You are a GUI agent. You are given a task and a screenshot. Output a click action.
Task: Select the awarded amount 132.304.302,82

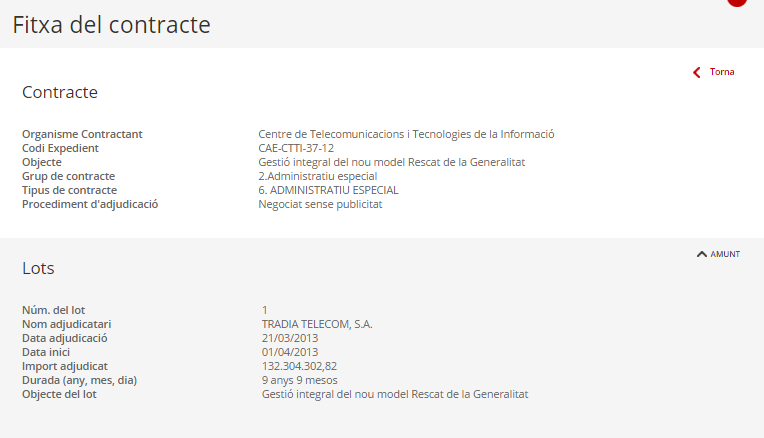[299, 366]
